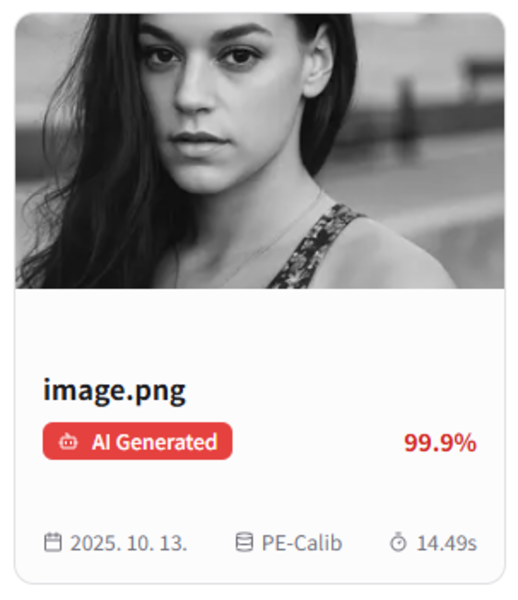Screen dimensions: 518x600
Task: Select the PE-Calib model label
Action: [301, 543]
